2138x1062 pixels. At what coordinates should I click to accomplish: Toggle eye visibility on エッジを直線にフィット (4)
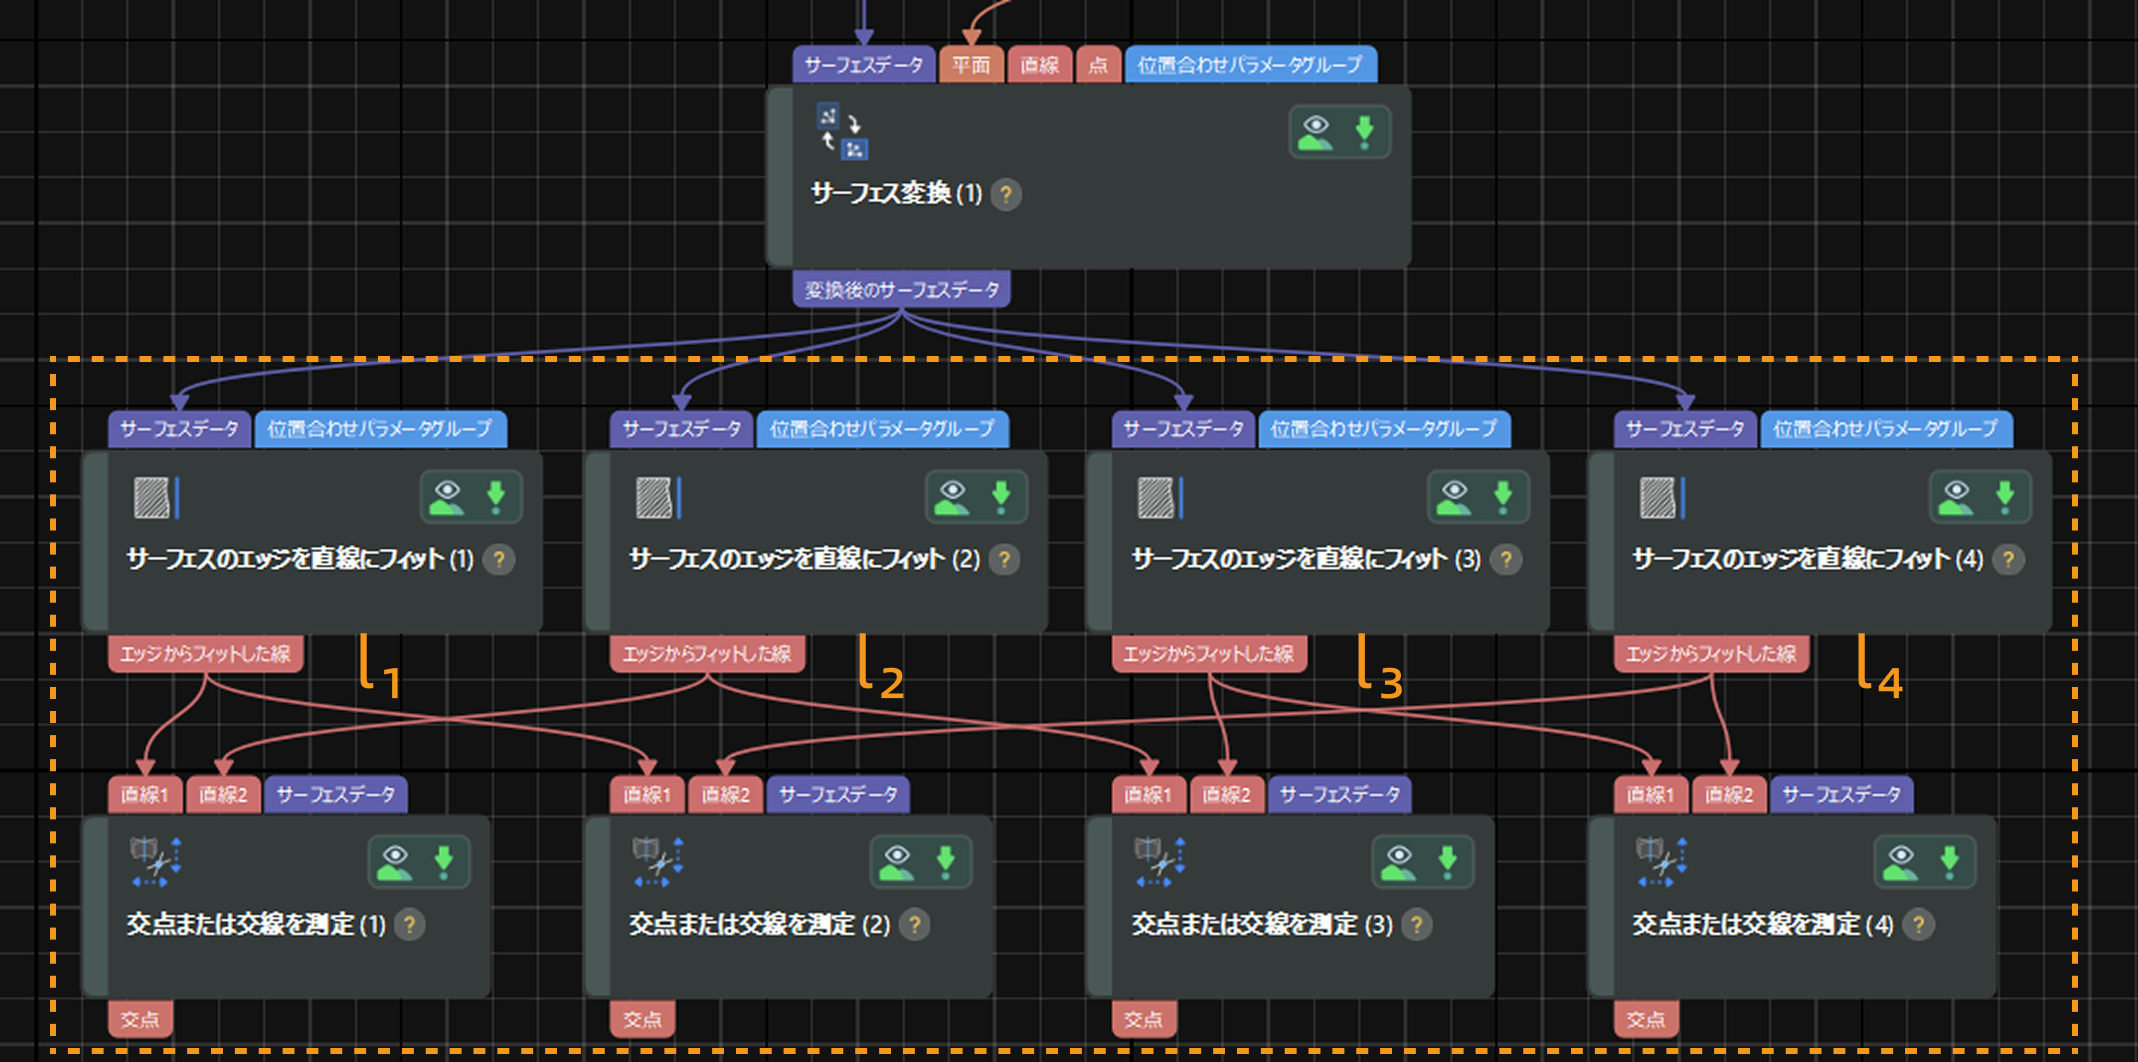tap(1956, 497)
